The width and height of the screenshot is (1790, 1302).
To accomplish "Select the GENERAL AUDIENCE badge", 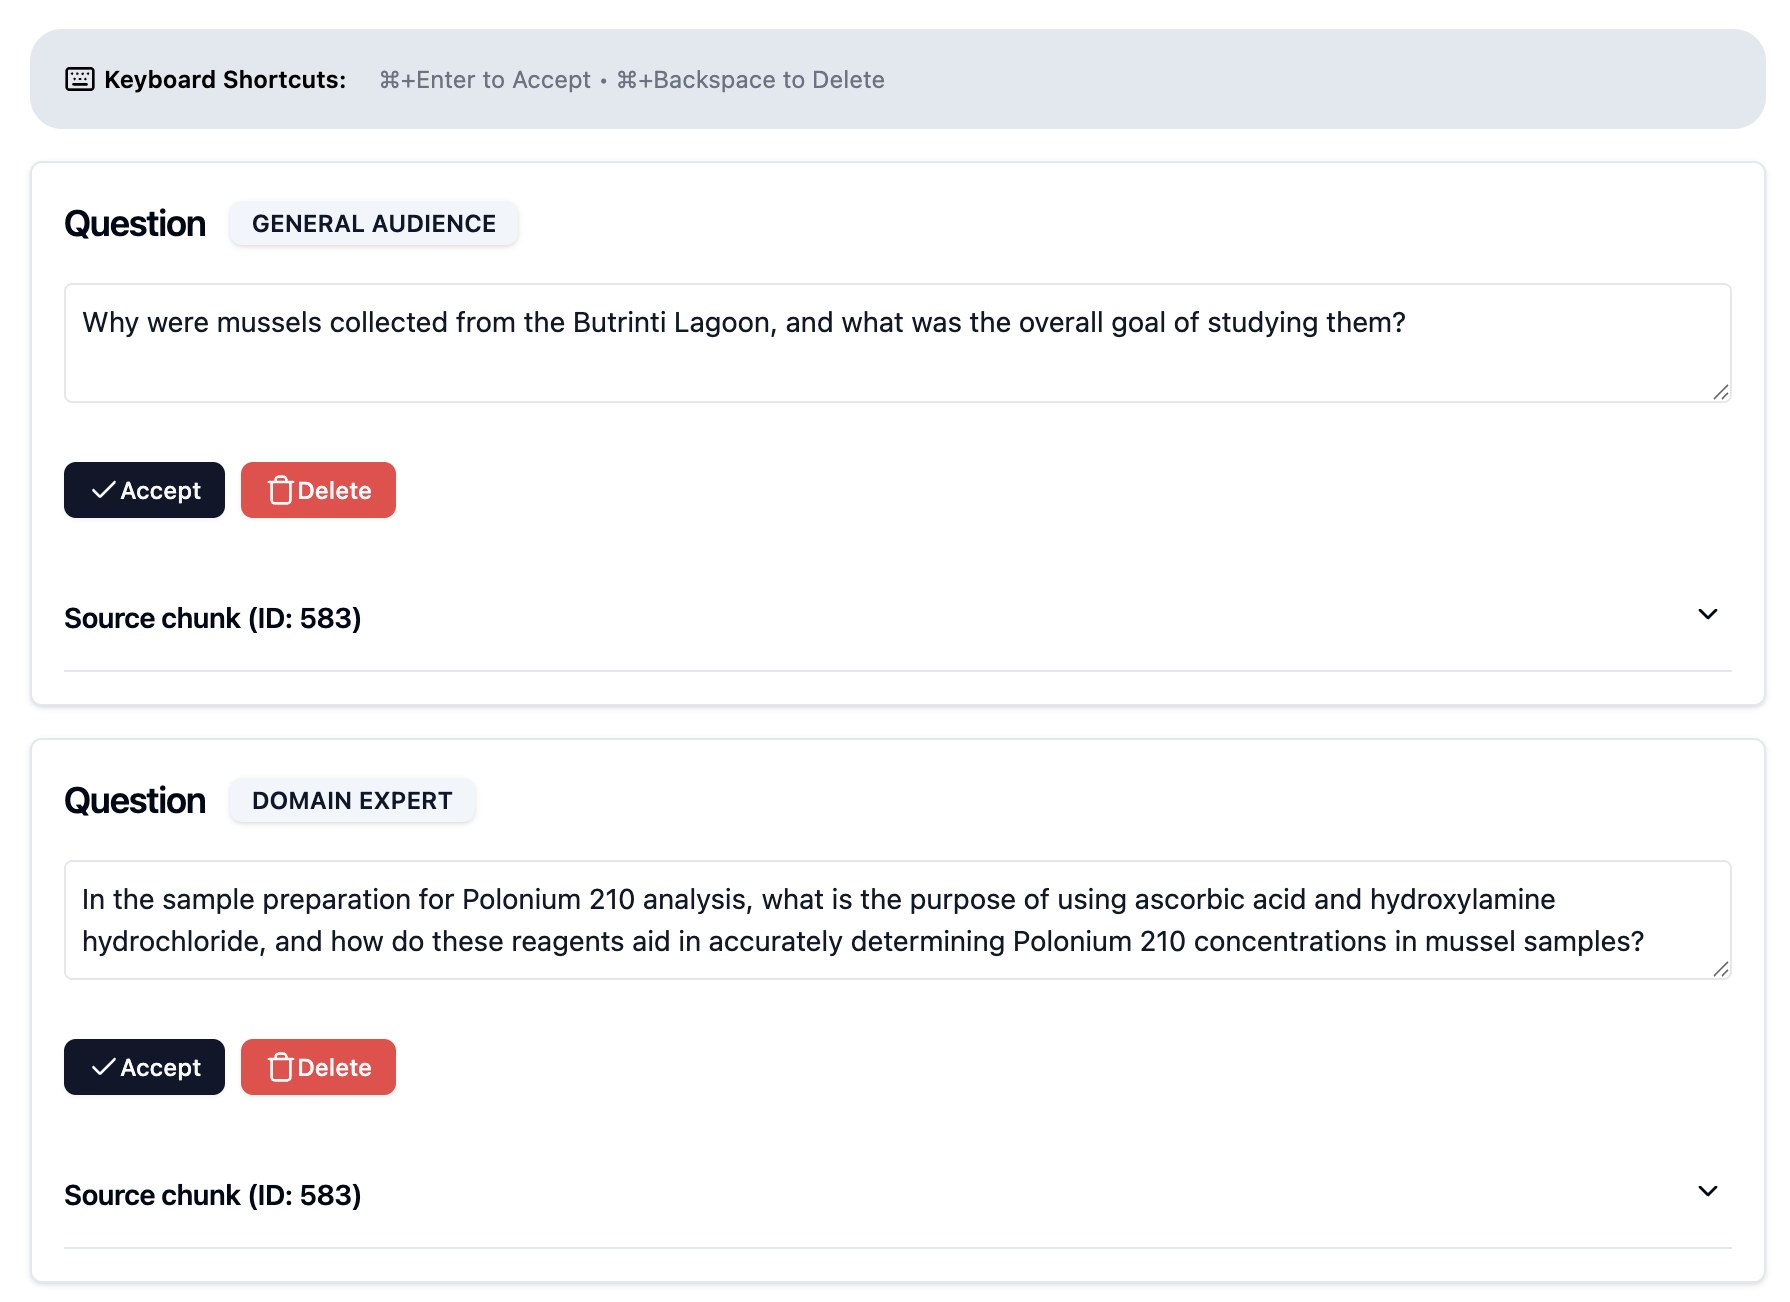I will click(374, 224).
